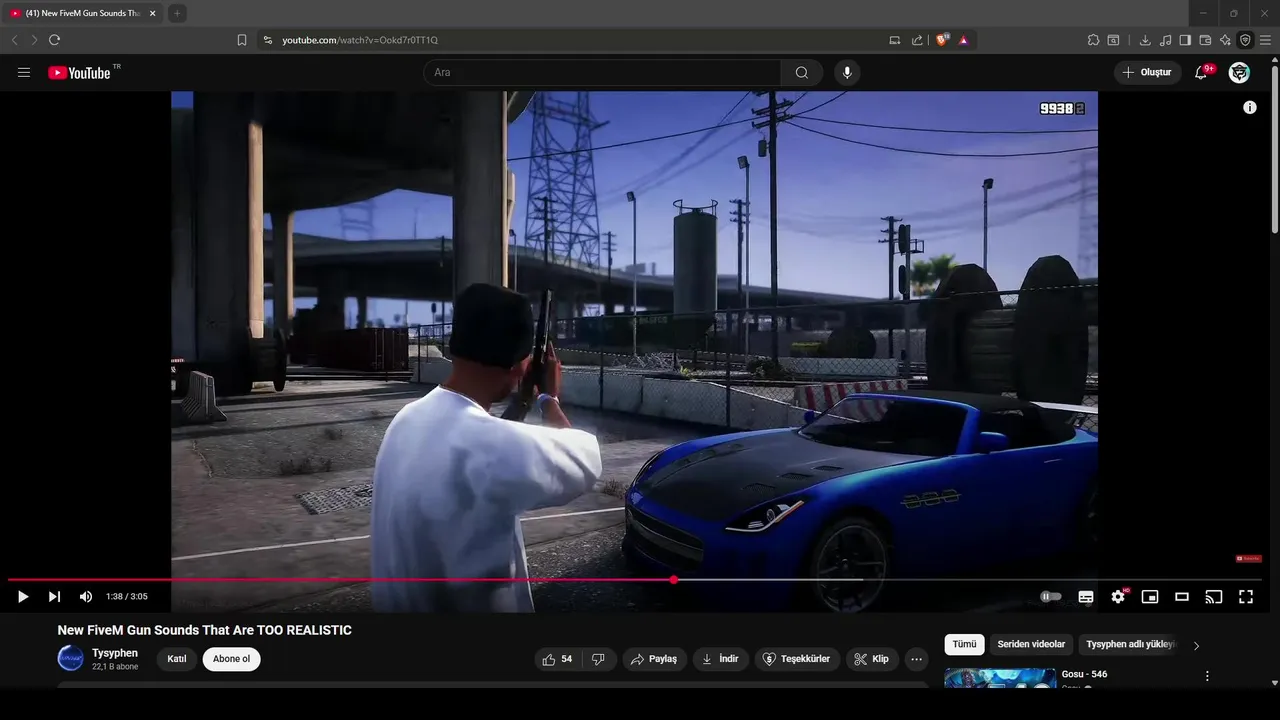Open Leo AI sparkle icon
The image size is (1280, 720).
coord(1225,40)
